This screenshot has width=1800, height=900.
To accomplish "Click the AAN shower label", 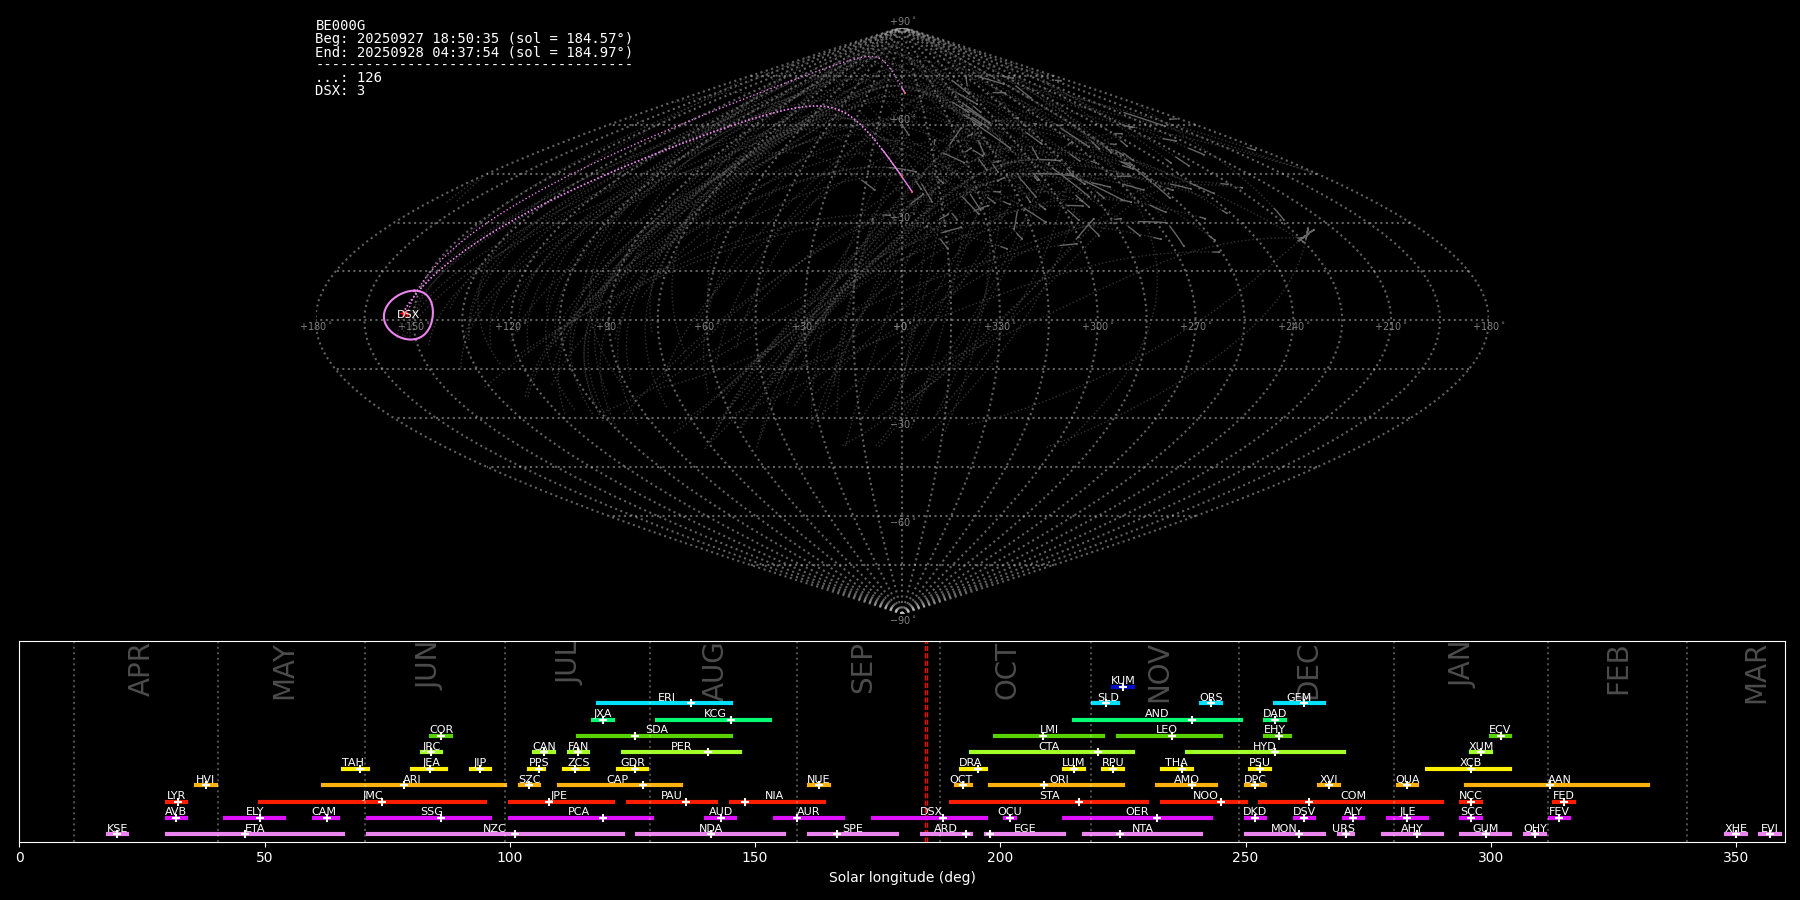I will tap(1559, 780).
